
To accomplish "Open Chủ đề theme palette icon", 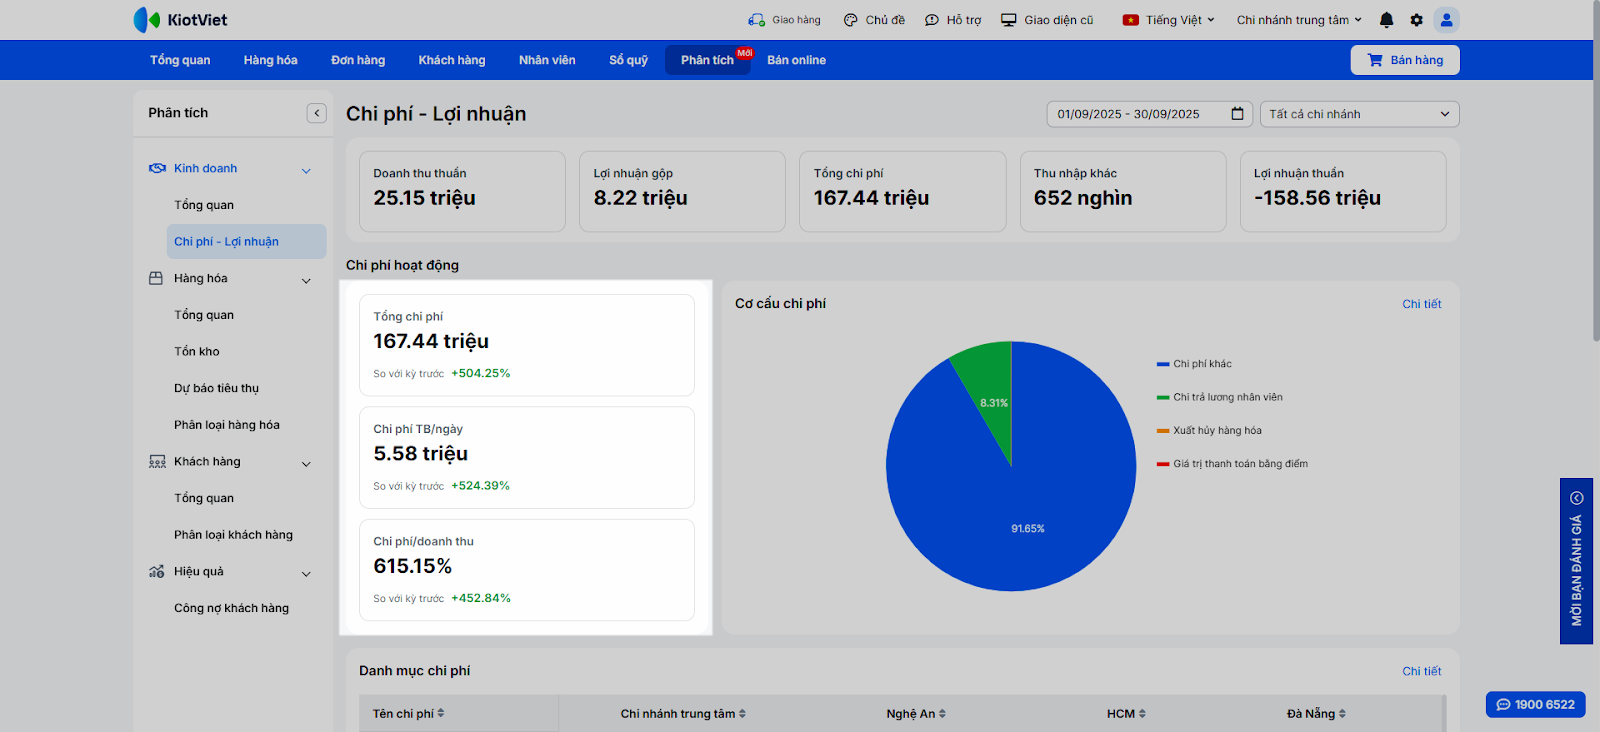I will 851,20.
